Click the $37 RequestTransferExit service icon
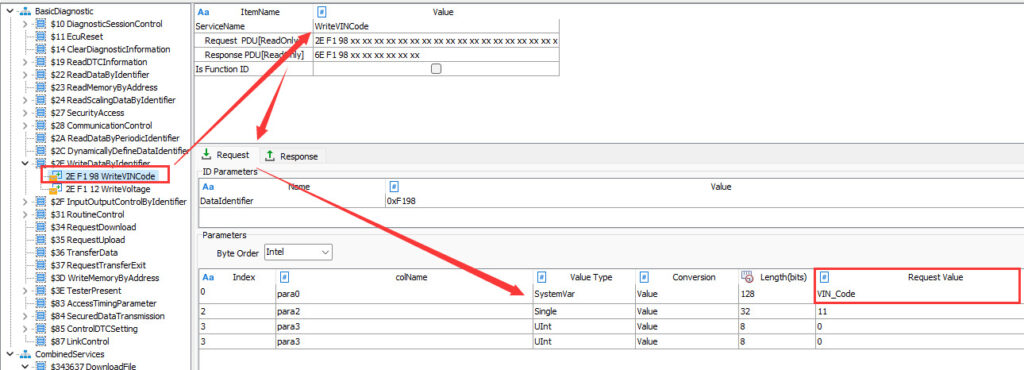 tap(40, 266)
